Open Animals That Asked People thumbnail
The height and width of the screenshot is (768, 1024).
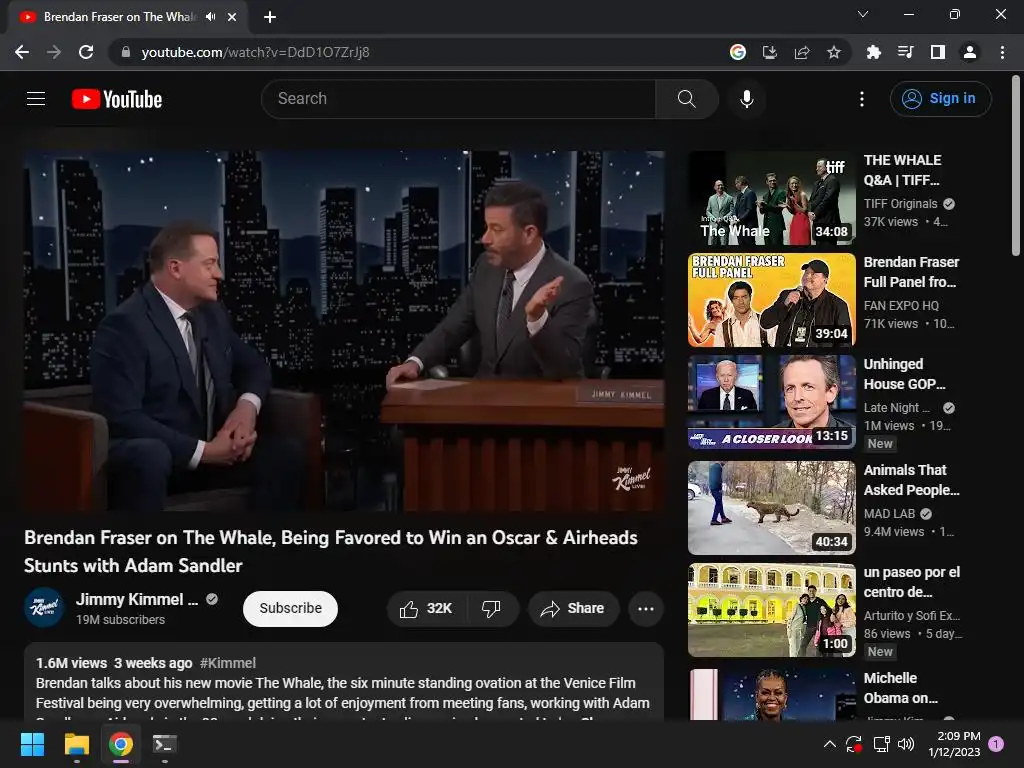pos(771,507)
